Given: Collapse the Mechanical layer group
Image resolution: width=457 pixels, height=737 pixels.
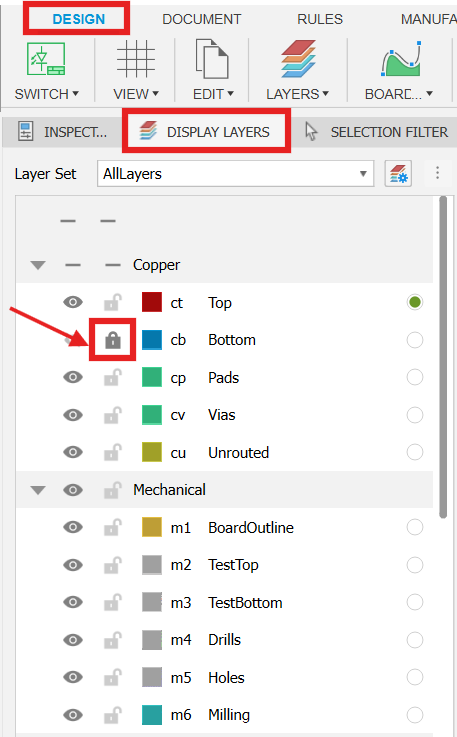Looking at the screenshot, I should click(38, 490).
